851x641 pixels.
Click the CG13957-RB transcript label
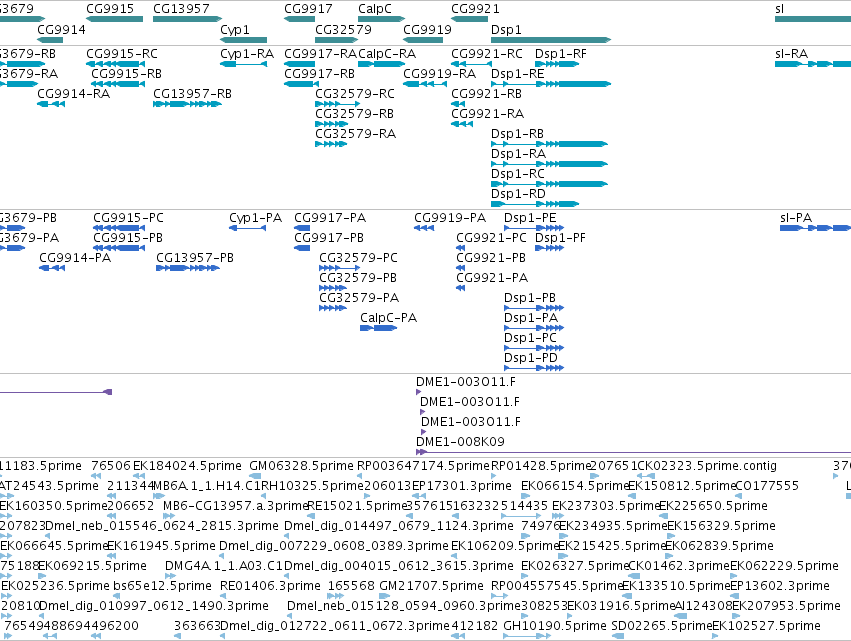(x=192, y=94)
